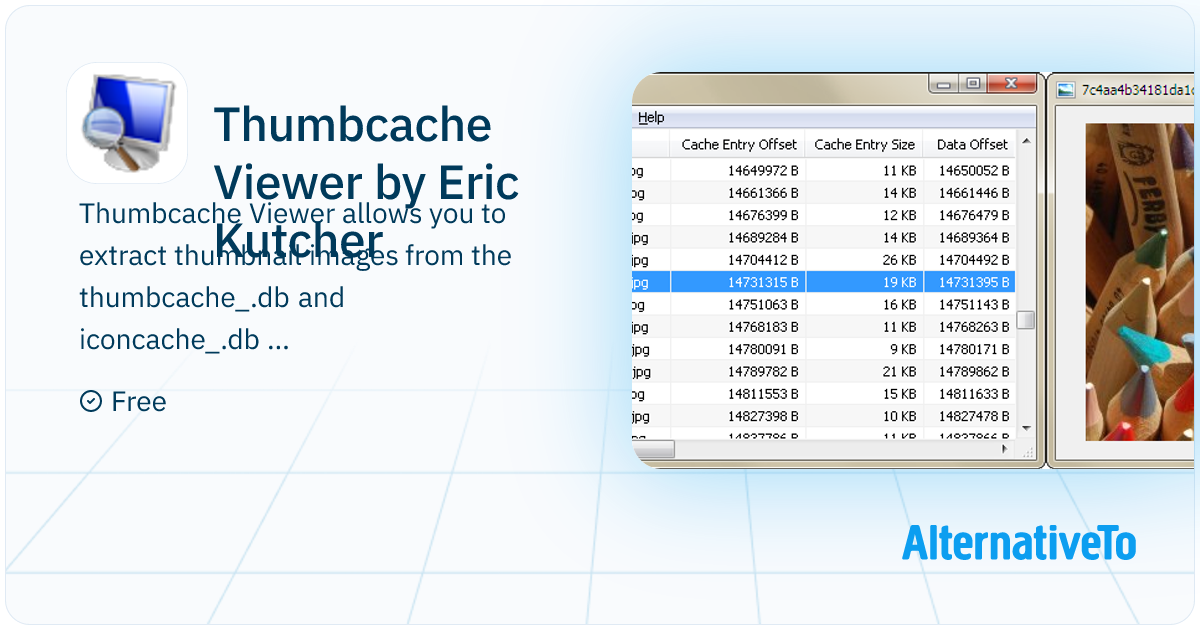Close the Thumbcache Viewer window

click(1011, 84)
